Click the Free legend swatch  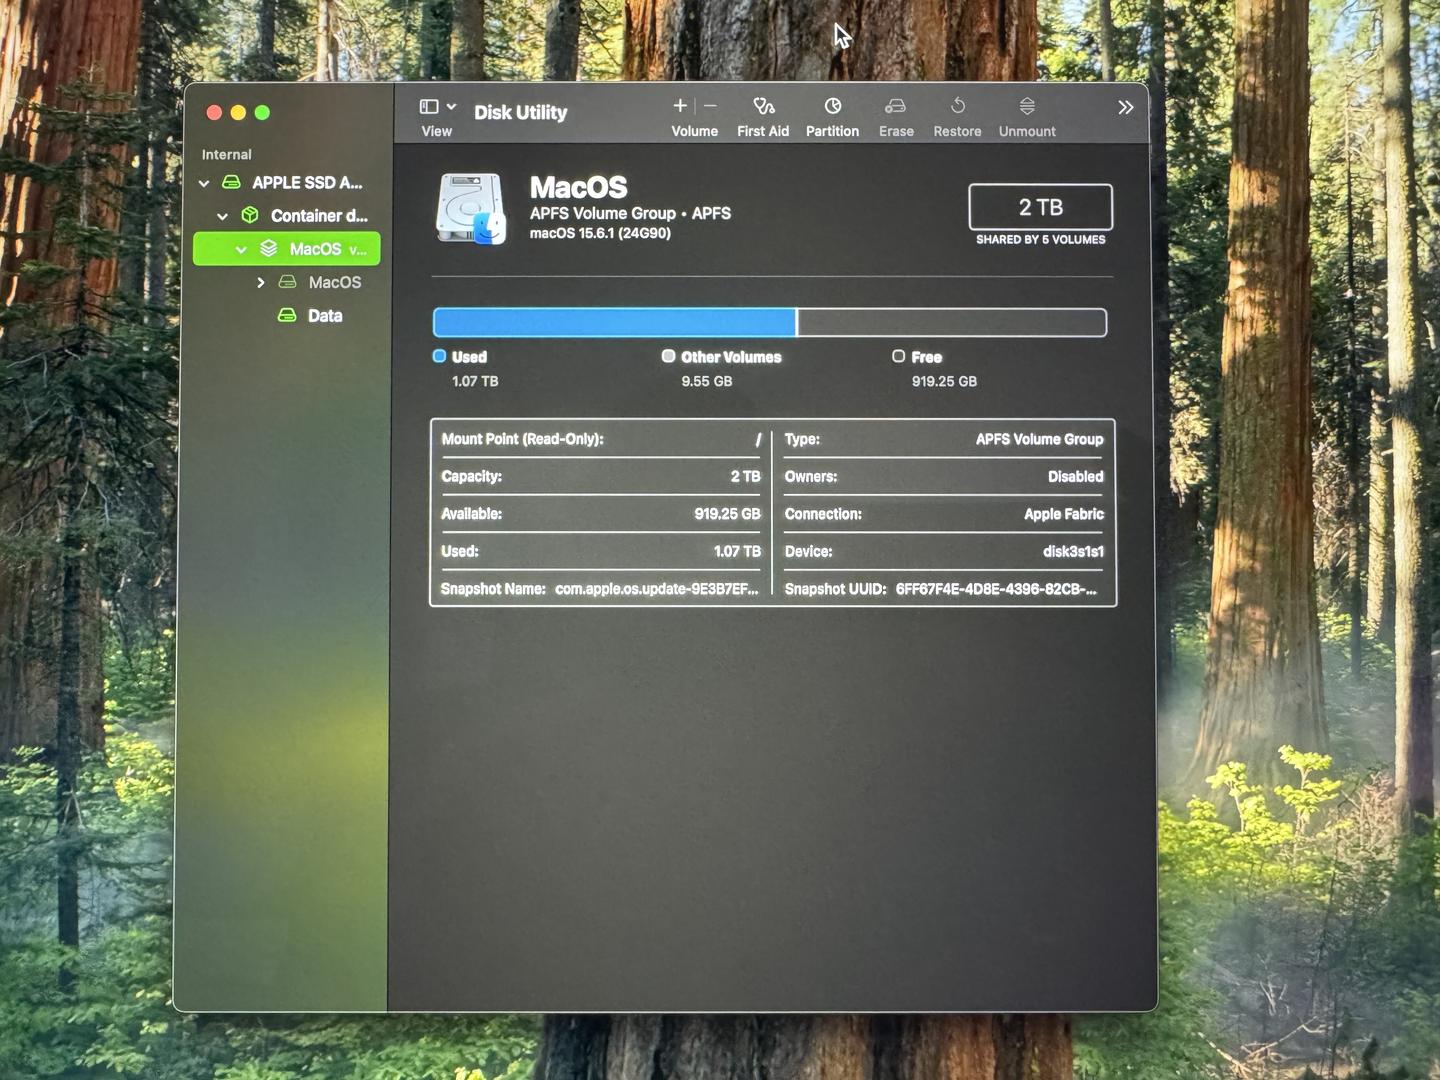(x=898, y=356)
